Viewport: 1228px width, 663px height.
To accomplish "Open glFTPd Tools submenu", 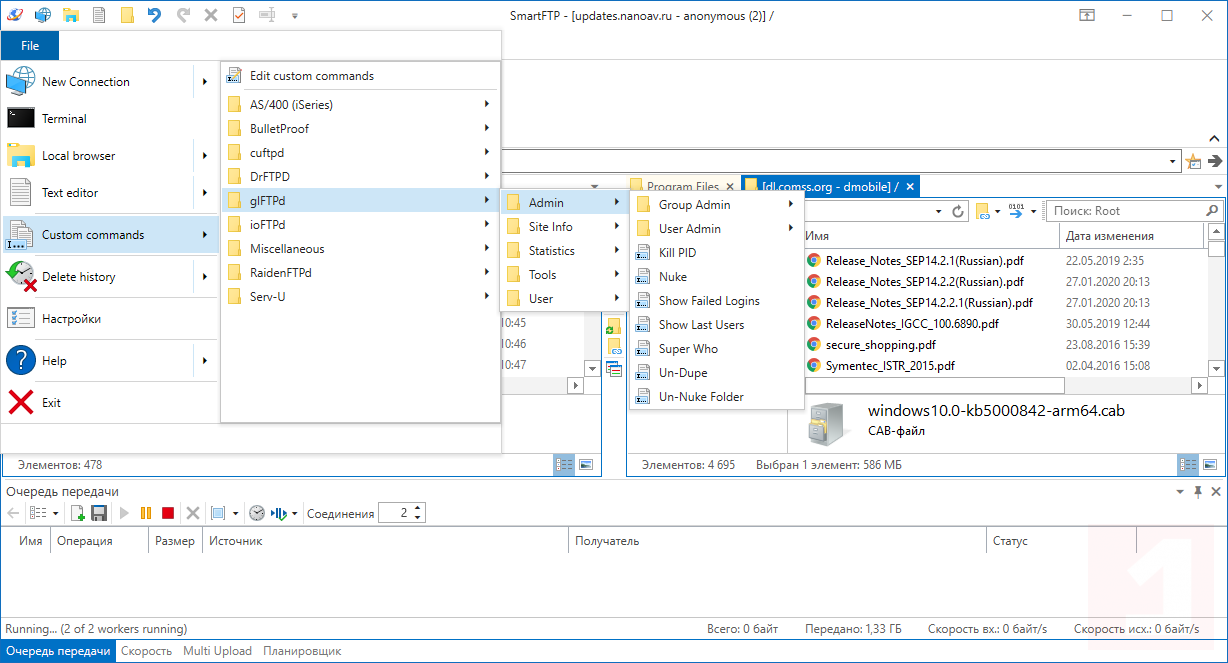I will coord(564,275).
